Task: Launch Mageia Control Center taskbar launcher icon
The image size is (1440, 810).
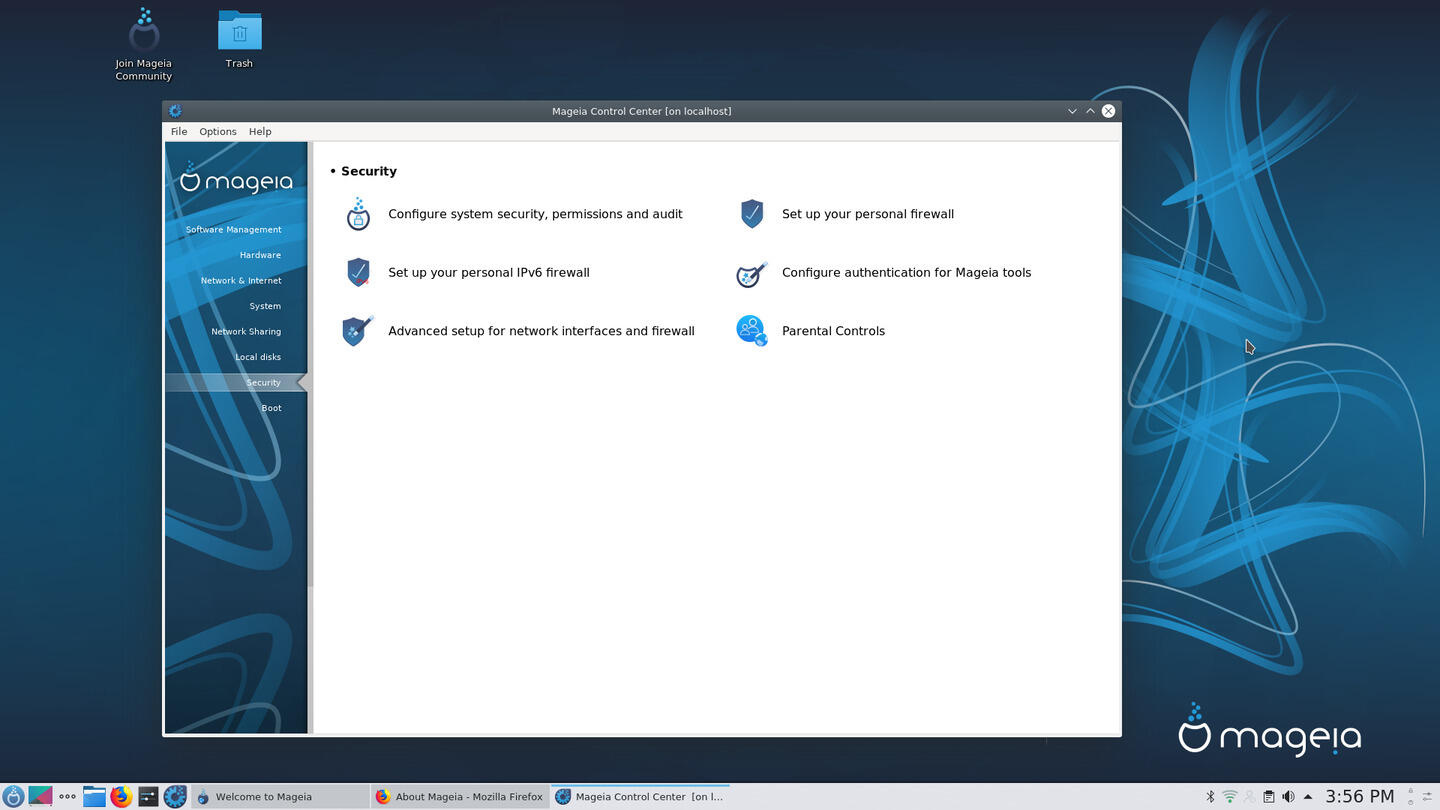Action: pos(175,797)
